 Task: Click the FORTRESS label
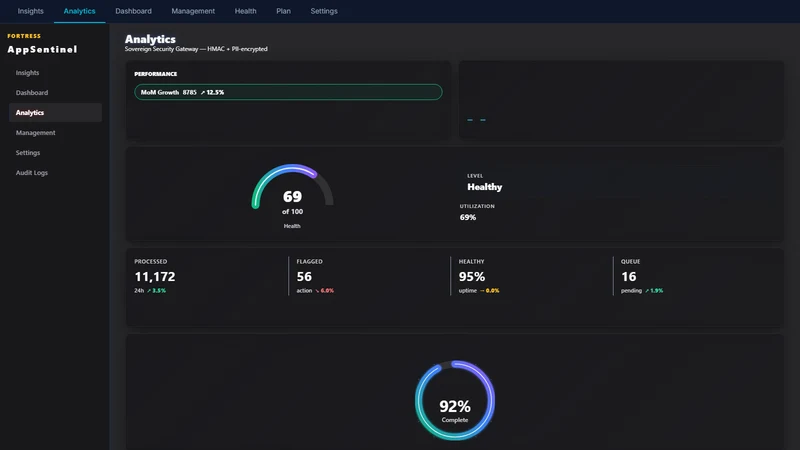coord(24,36)
